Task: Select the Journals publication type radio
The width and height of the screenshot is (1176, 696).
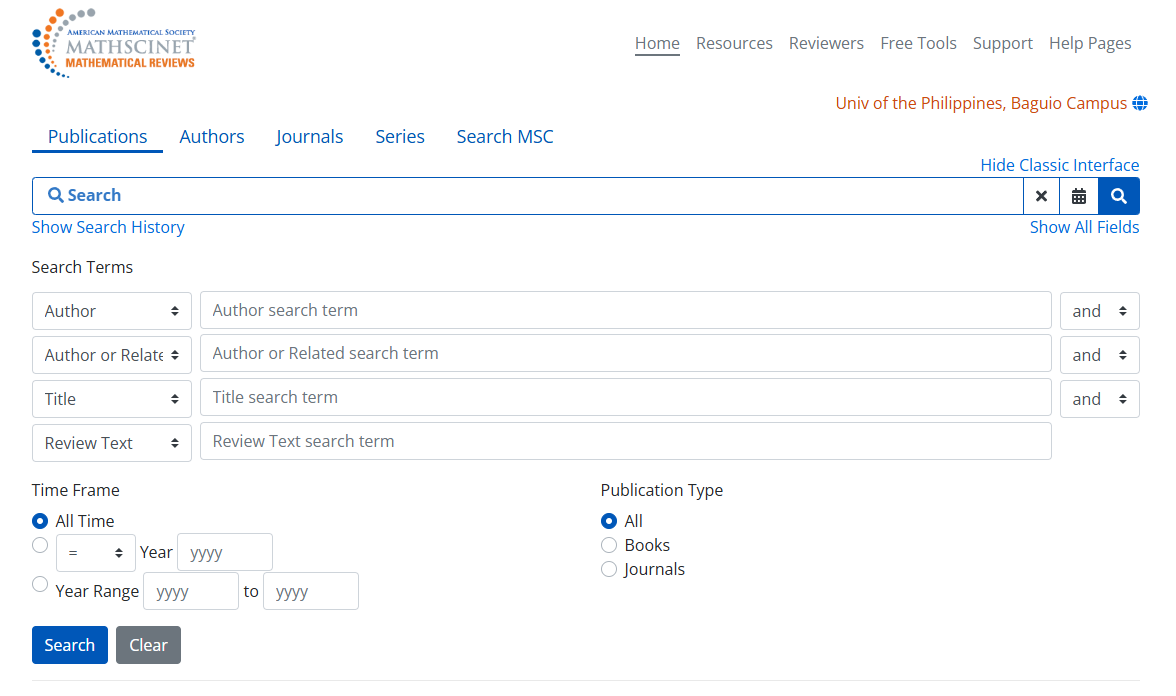Action: [x=609, y=569]
